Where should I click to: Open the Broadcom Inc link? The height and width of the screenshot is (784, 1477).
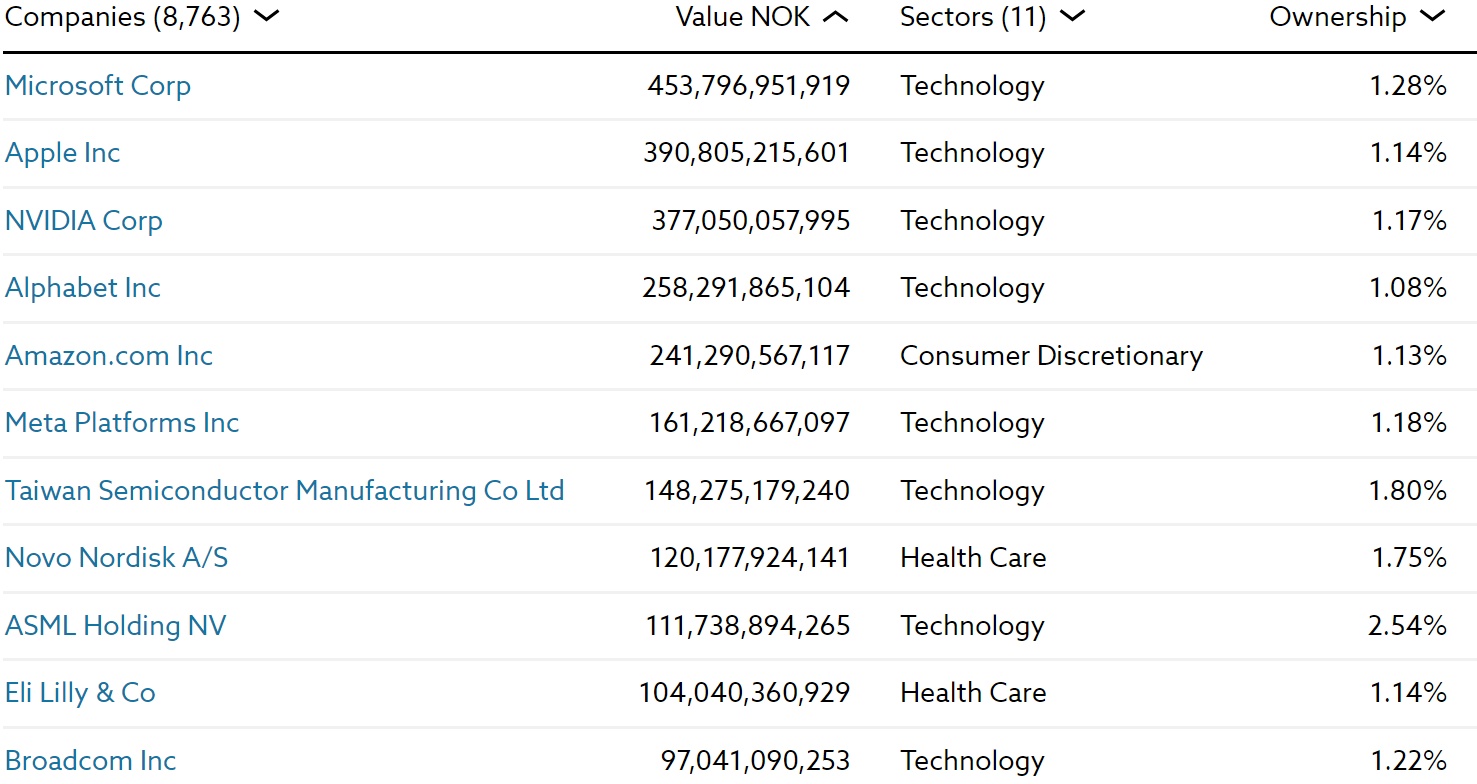[91, 761]
